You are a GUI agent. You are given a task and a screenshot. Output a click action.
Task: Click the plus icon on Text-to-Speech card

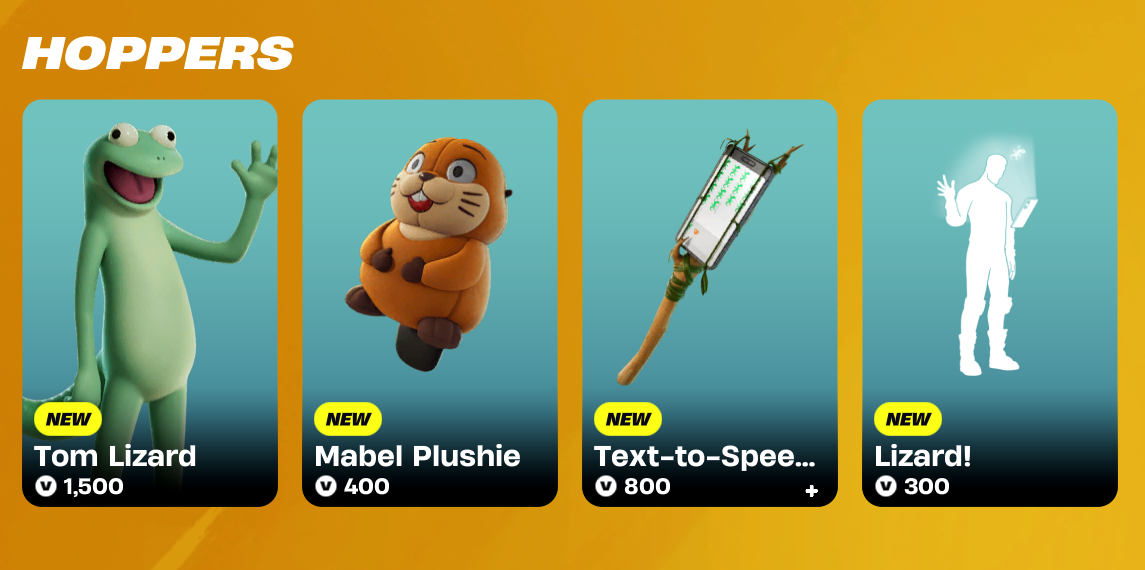pos(811,491)
